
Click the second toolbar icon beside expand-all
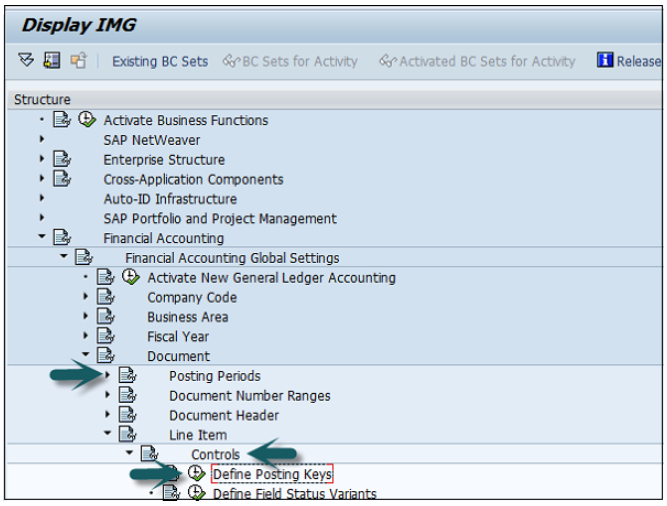pos(51,61)
